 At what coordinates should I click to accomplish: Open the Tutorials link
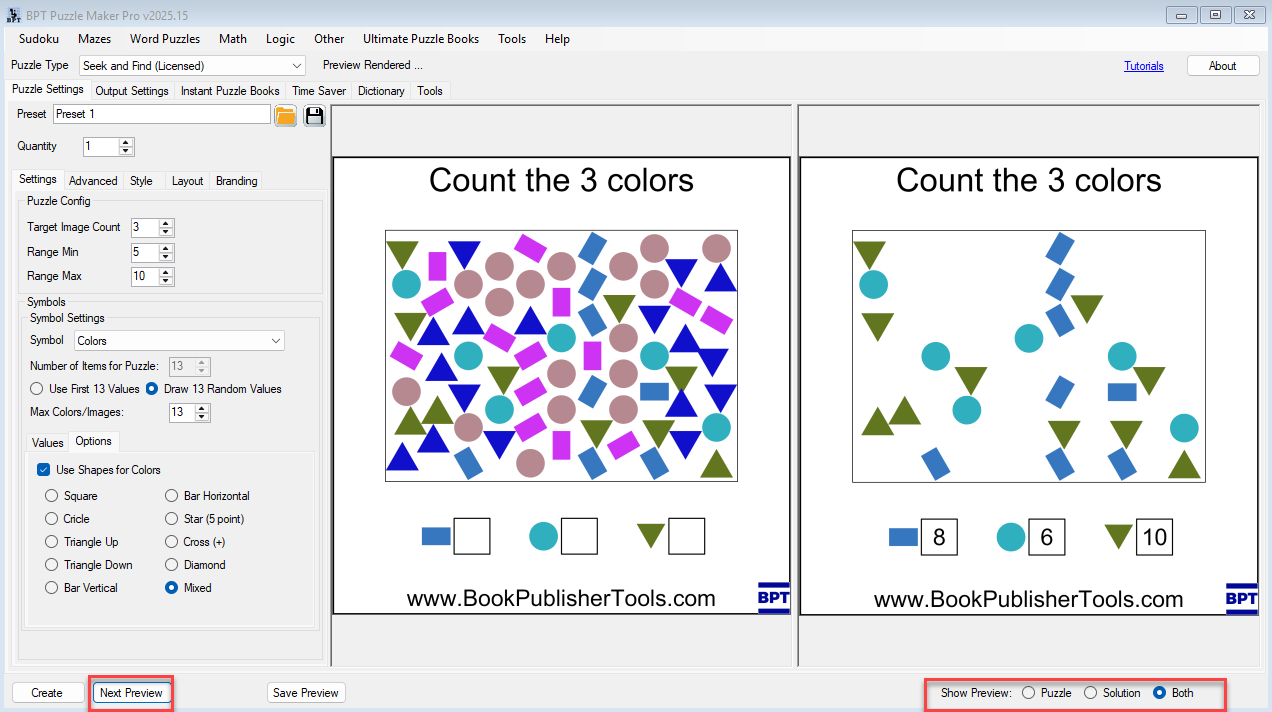[1143, 66]
